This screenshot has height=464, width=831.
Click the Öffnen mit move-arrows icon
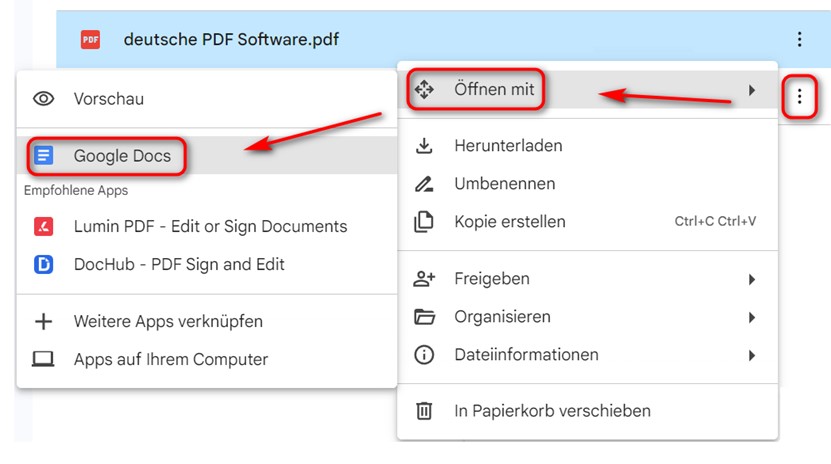point(424,90)
